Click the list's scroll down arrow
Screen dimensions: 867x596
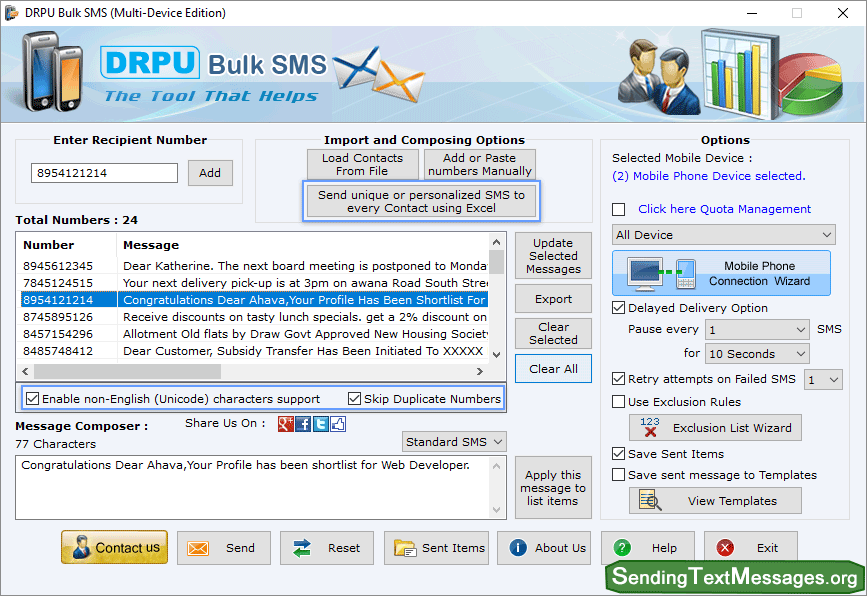pyautogui.click(x=497, y=354)
